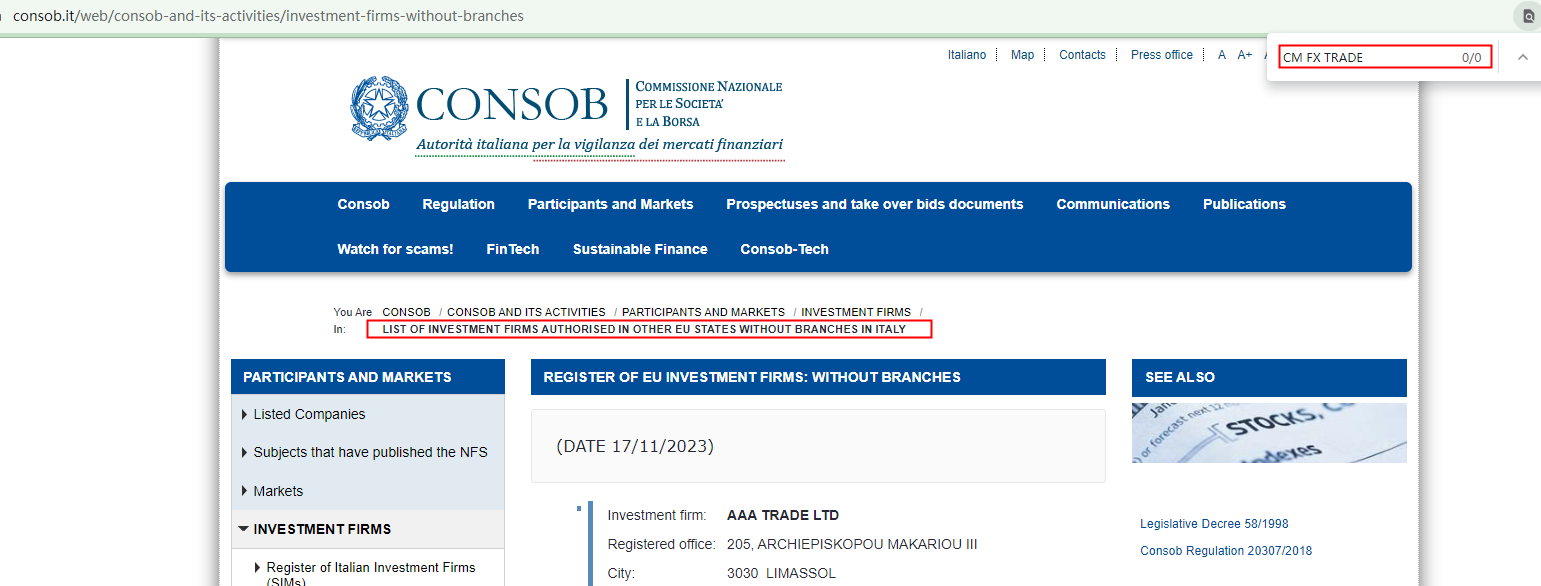Open the Map link
The height and width of the screenshot is (586, 1541).
point(1022,55)
